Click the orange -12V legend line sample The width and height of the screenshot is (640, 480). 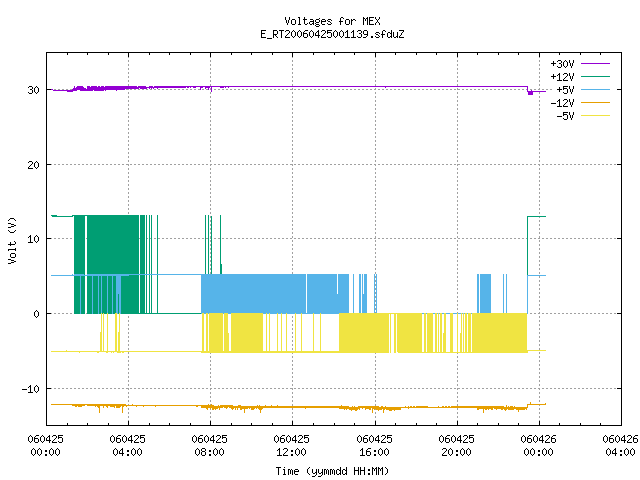point(595,102)
